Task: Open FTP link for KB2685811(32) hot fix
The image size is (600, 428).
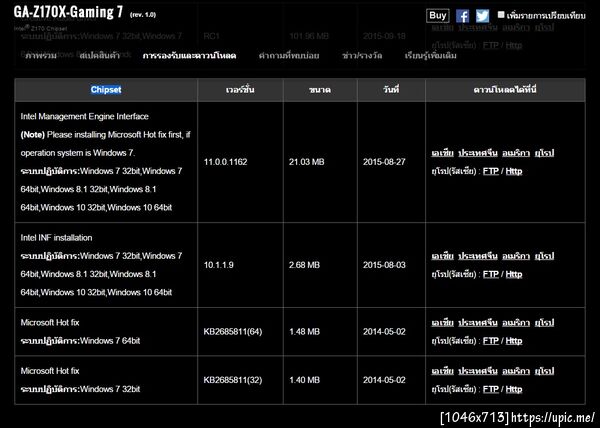Action: tap(491, 389)
